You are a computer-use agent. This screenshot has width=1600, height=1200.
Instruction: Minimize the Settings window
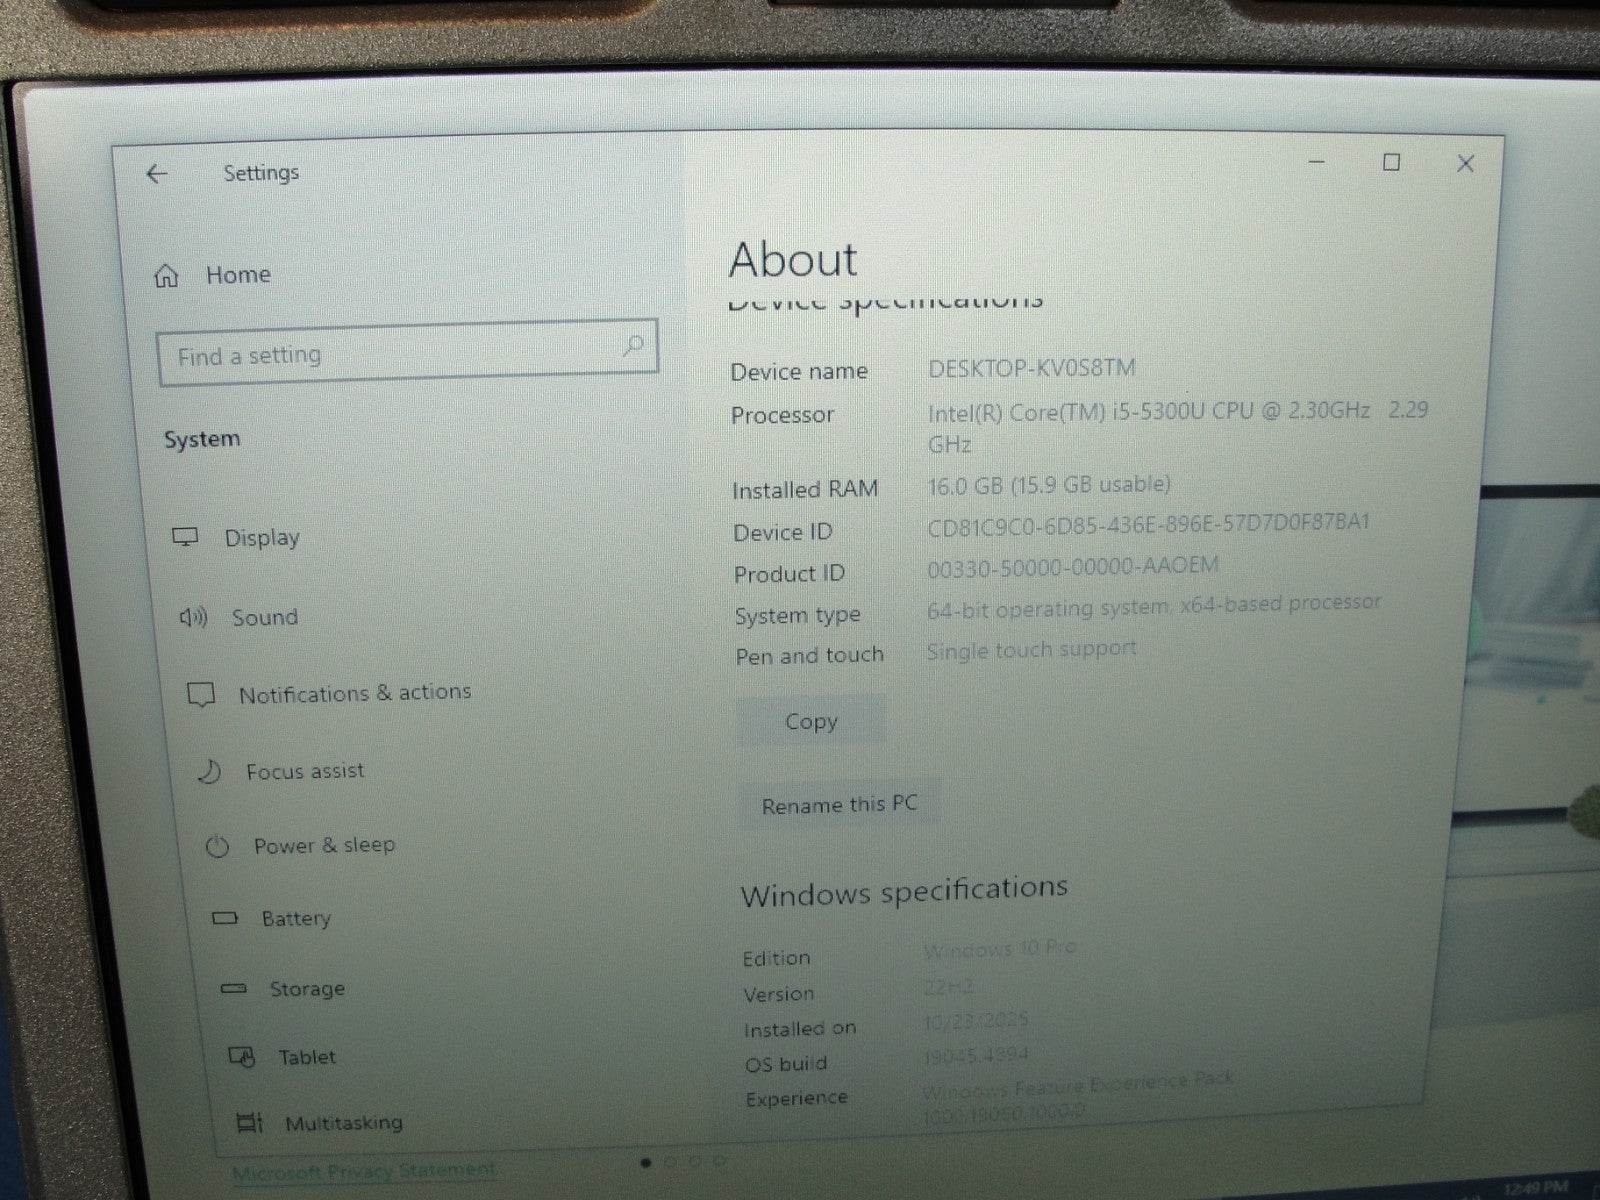[x=1317, y=162]
